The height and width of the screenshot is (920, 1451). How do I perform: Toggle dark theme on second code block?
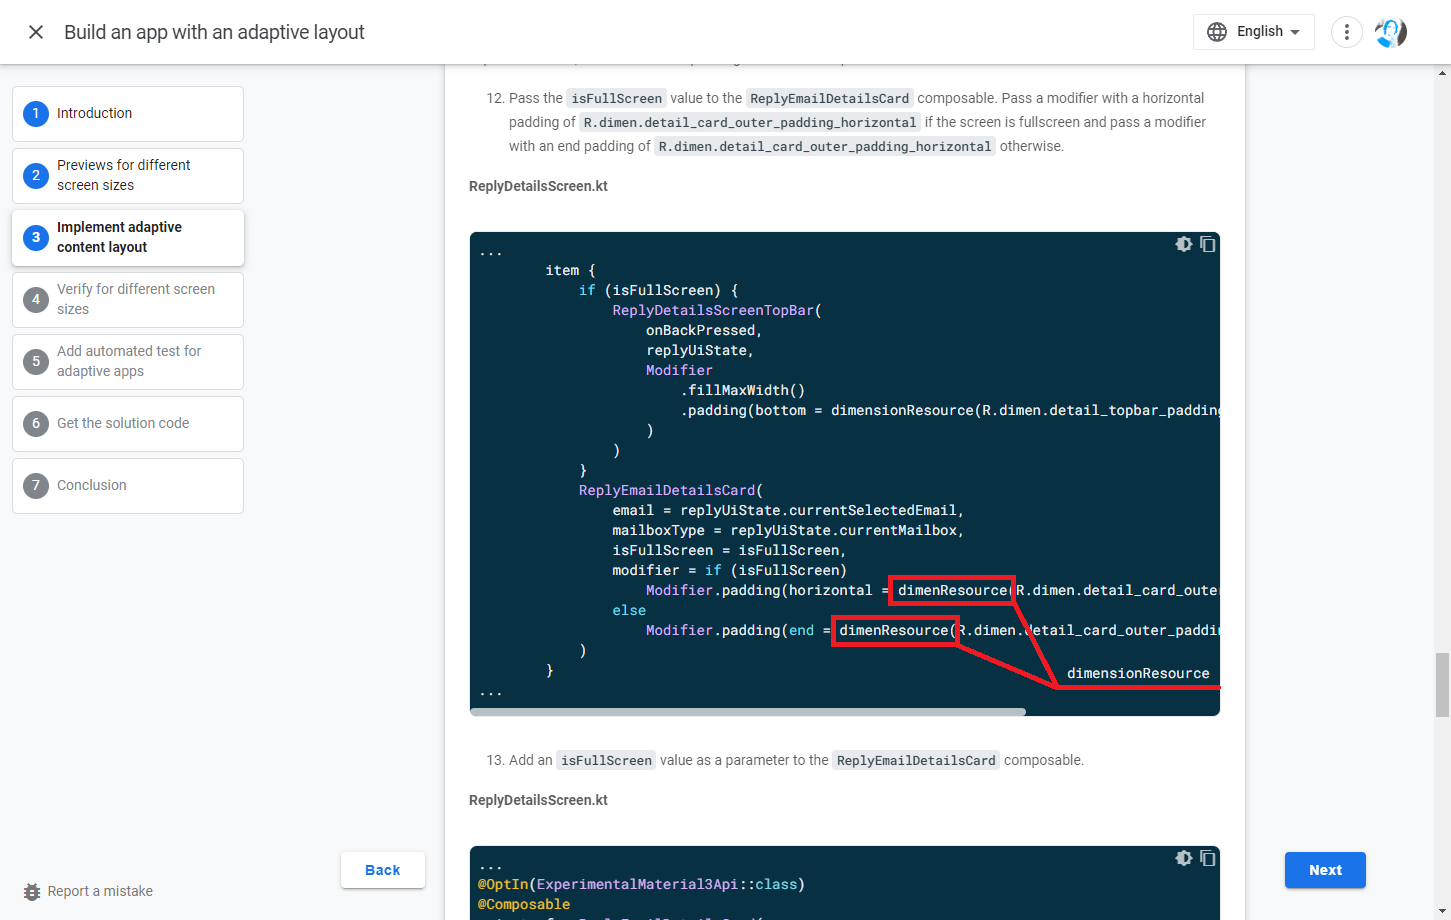click(1184, 858)
